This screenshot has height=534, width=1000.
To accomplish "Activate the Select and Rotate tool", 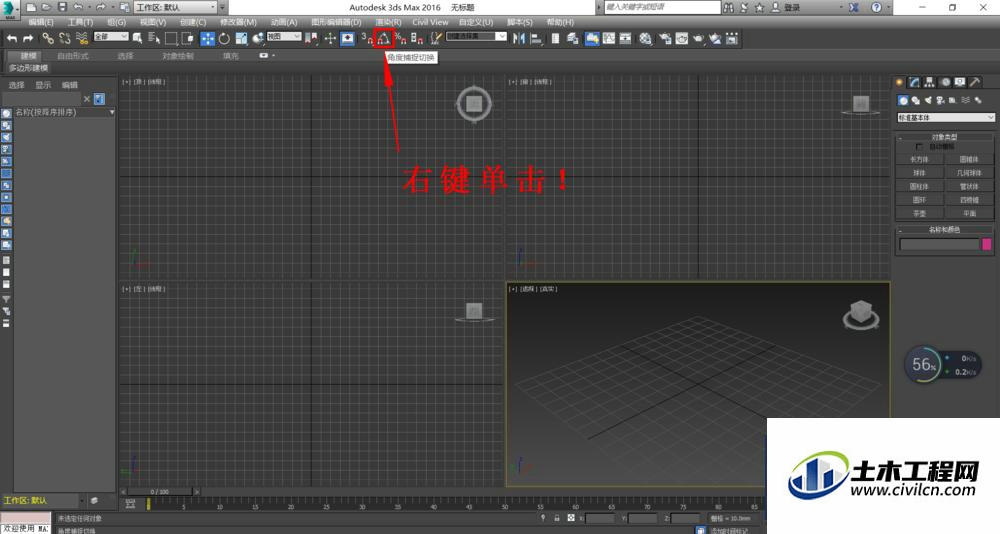I will [224, 38].
